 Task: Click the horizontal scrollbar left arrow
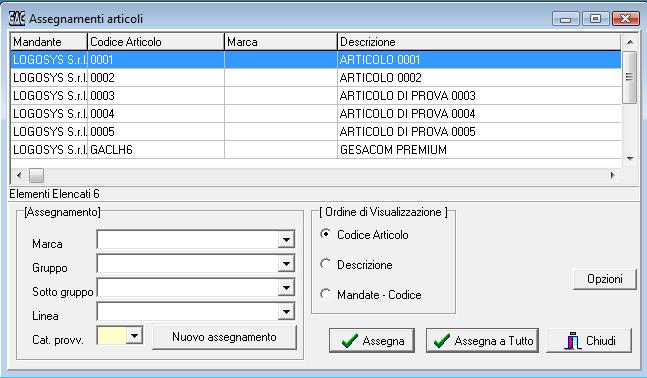tap(19, 175)
